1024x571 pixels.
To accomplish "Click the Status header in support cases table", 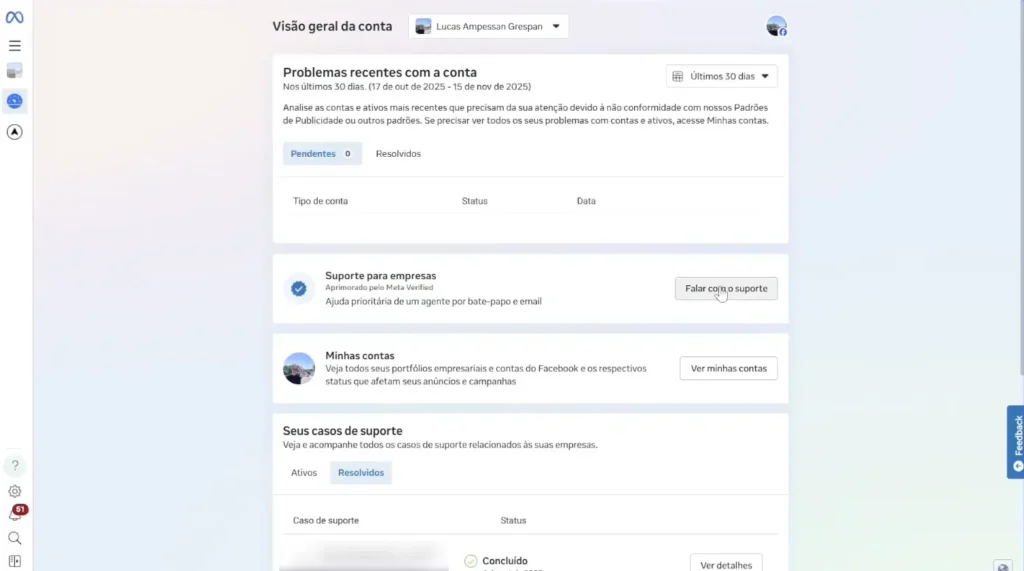I will (x=513, y=521).
